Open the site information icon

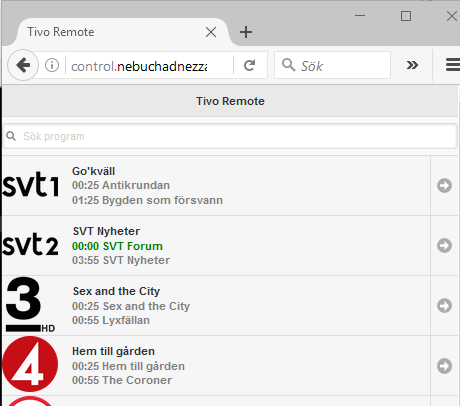pyautogui.click(x=52, y=65)
